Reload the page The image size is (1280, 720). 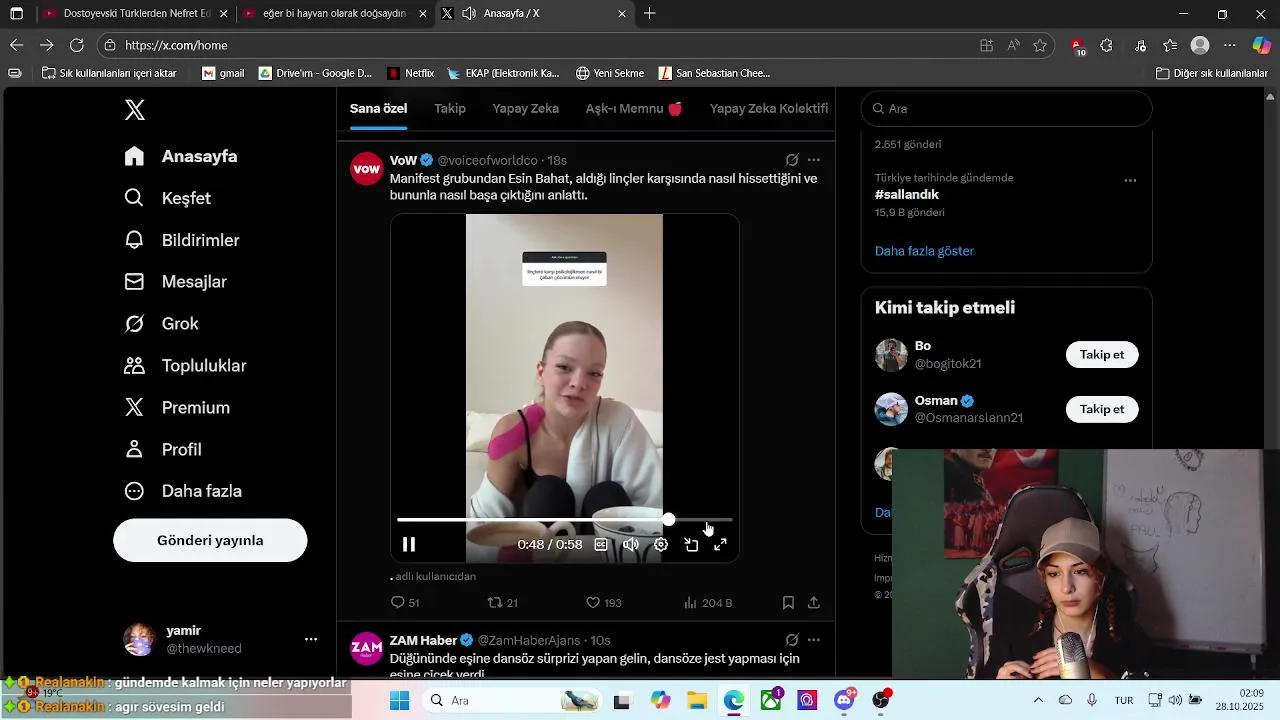(x=77, y=45)
